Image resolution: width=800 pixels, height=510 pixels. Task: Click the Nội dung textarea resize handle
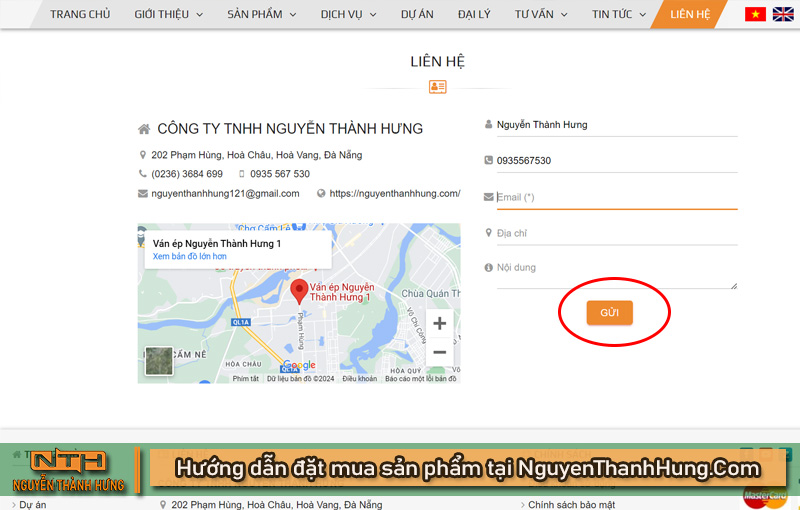[734, 286]
